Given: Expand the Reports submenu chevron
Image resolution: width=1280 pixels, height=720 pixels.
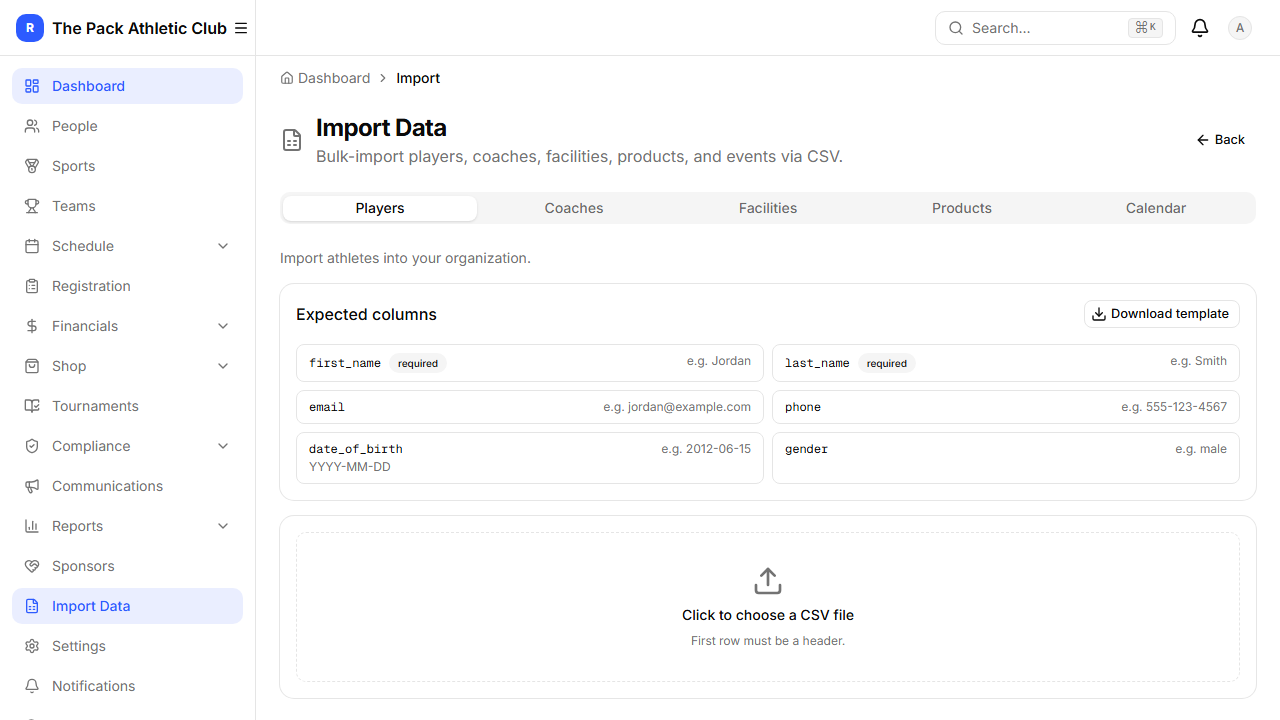Looking at the screenshot, I should [223, 526].
